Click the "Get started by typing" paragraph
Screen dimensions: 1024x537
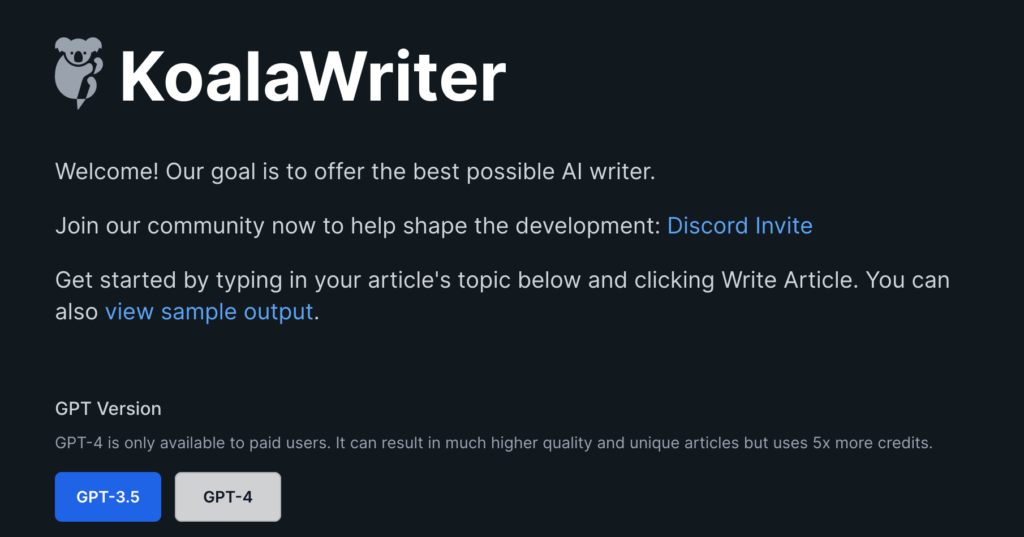502,296
